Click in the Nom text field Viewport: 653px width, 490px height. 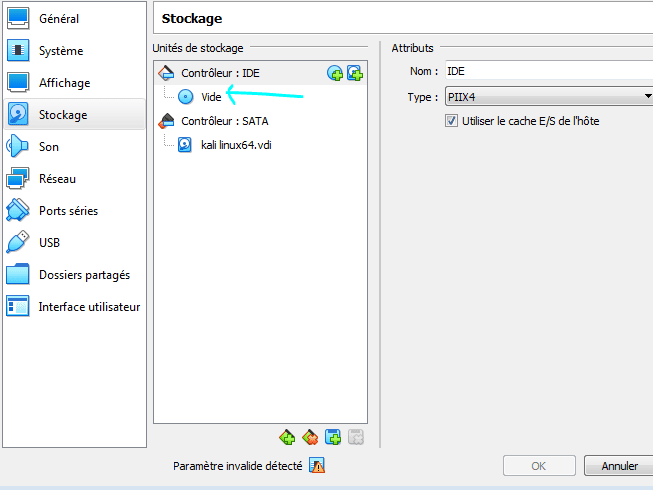click(548, 72)
